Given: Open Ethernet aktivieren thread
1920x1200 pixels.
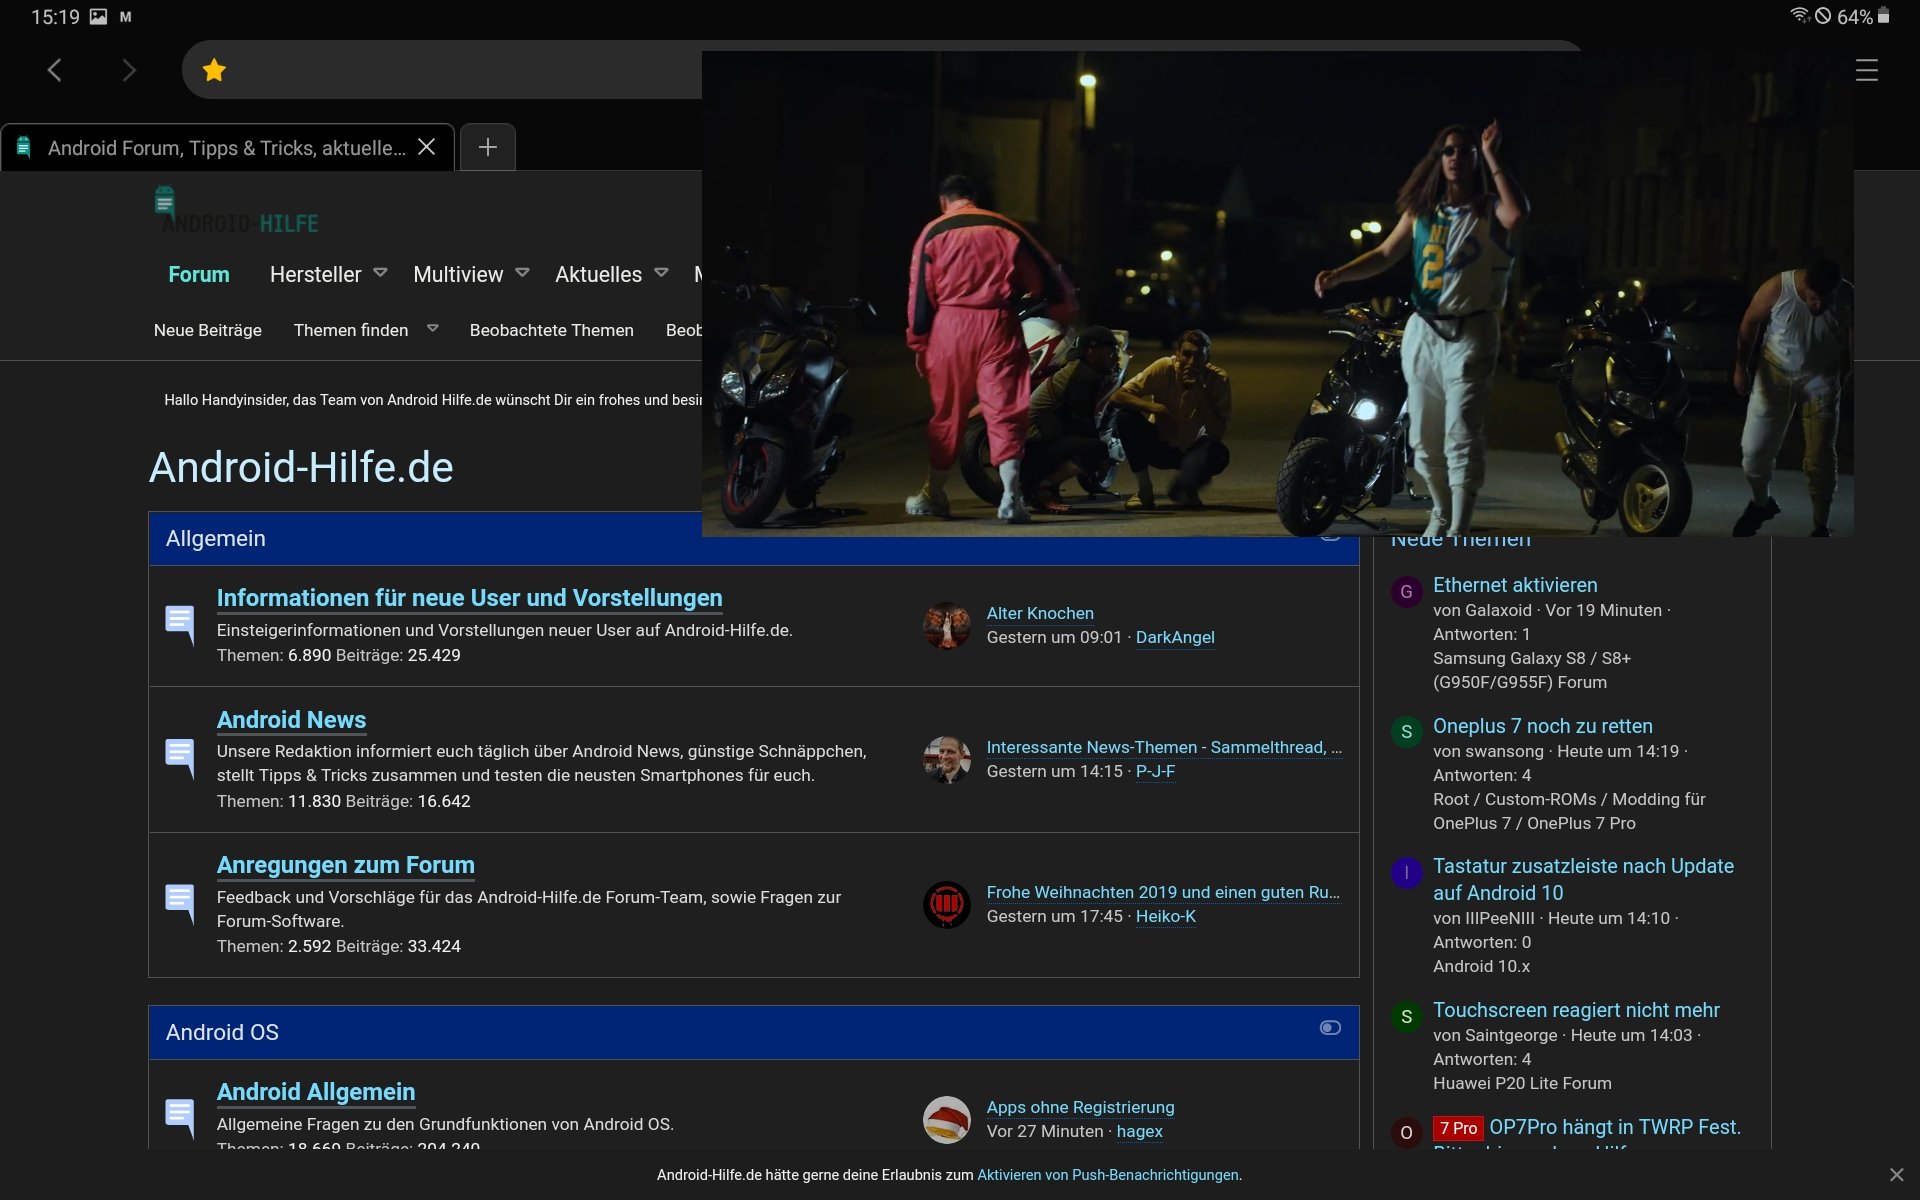Looking at the screenshot, I should point(1515,585).
